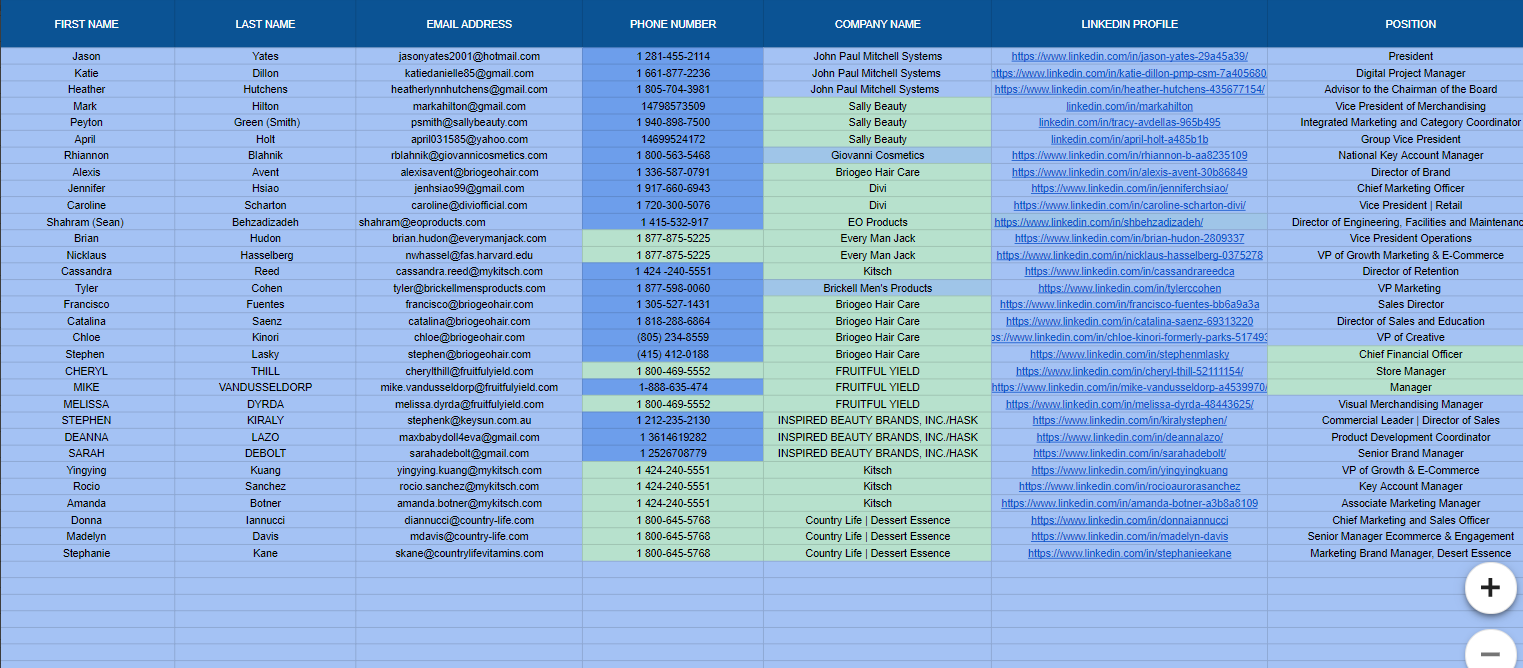
Task: Open yingyingkuang LinkedIn profile link
Action: tap(1130, 470)
